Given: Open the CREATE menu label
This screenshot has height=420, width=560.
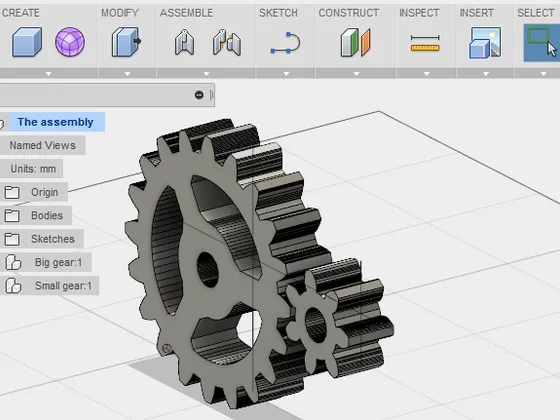Looking at the screenshot, I should tap(21, 13).
